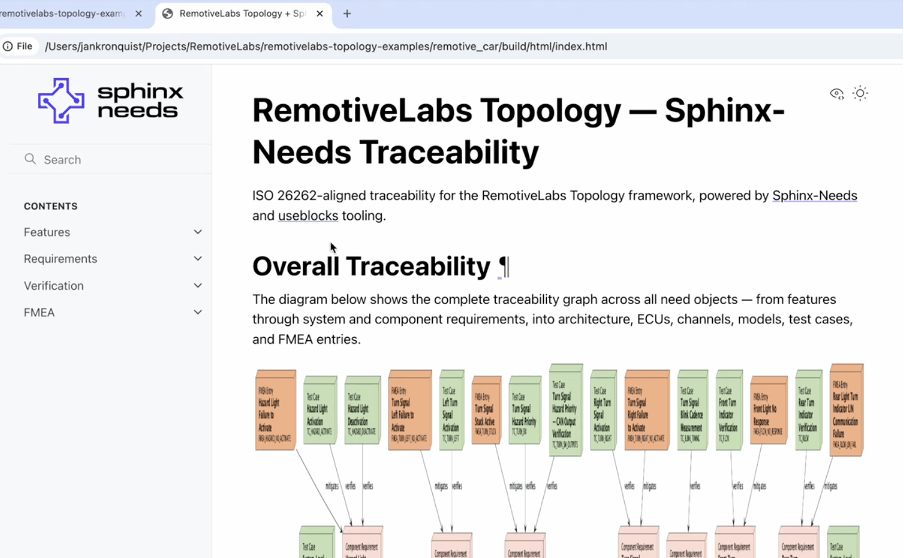Viewport: 904px width, 558px height.
Task: Focus the sidebar Search field
Action: click(x=111, y=159)
